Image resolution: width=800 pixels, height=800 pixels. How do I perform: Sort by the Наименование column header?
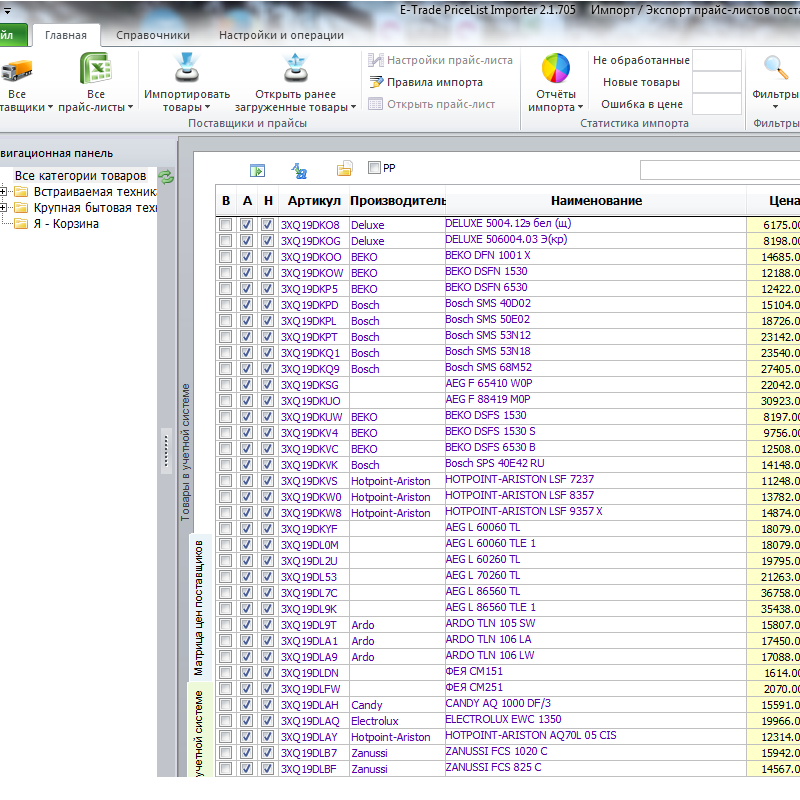596,201
